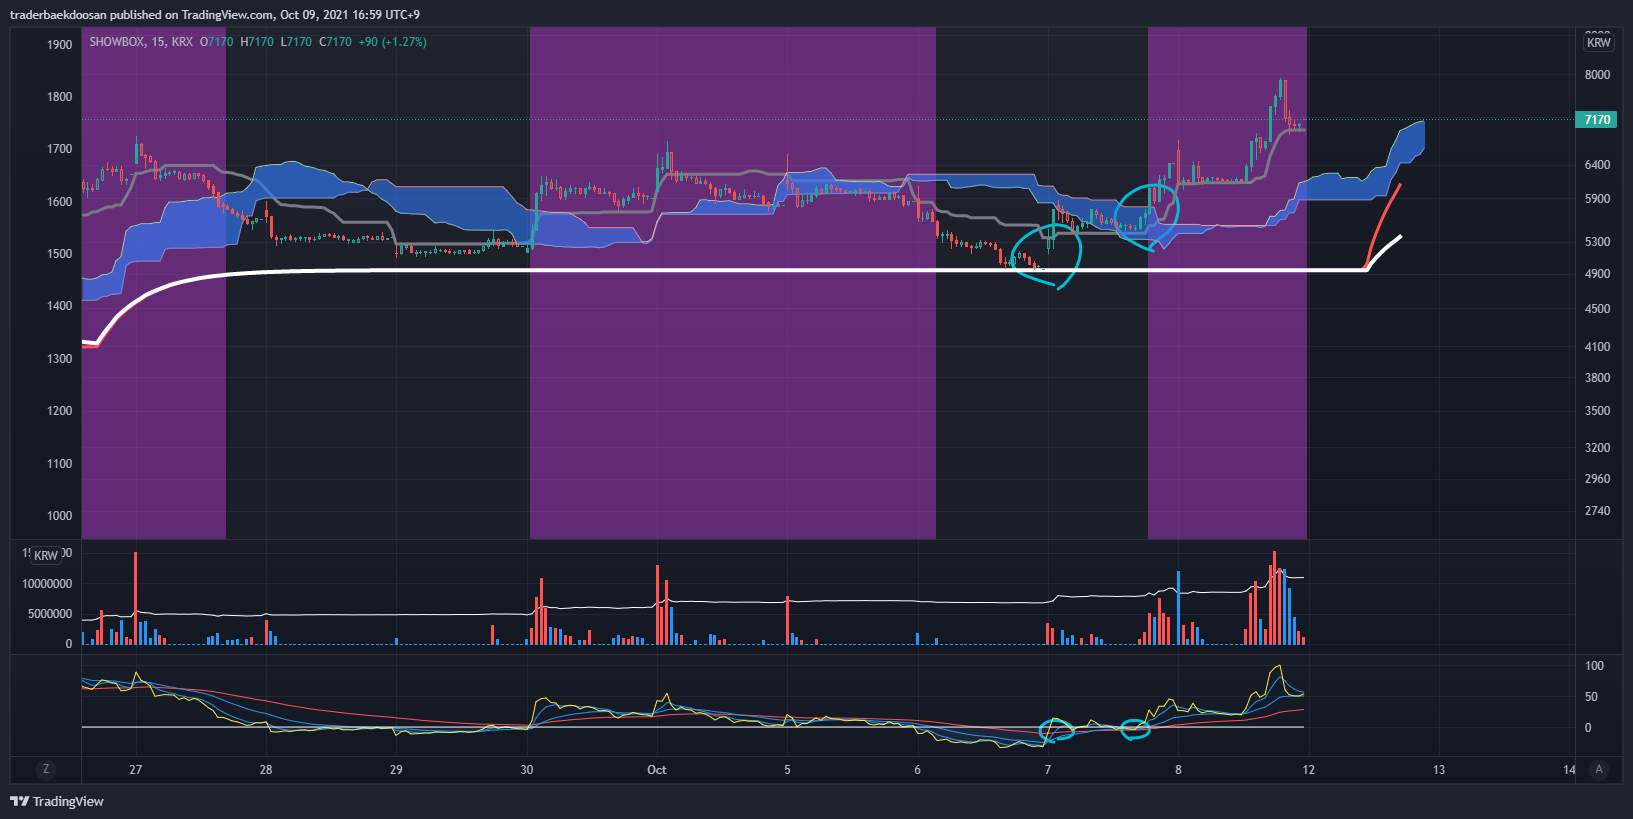Click the +90 (+1.27%) change value

pos(392,42)
